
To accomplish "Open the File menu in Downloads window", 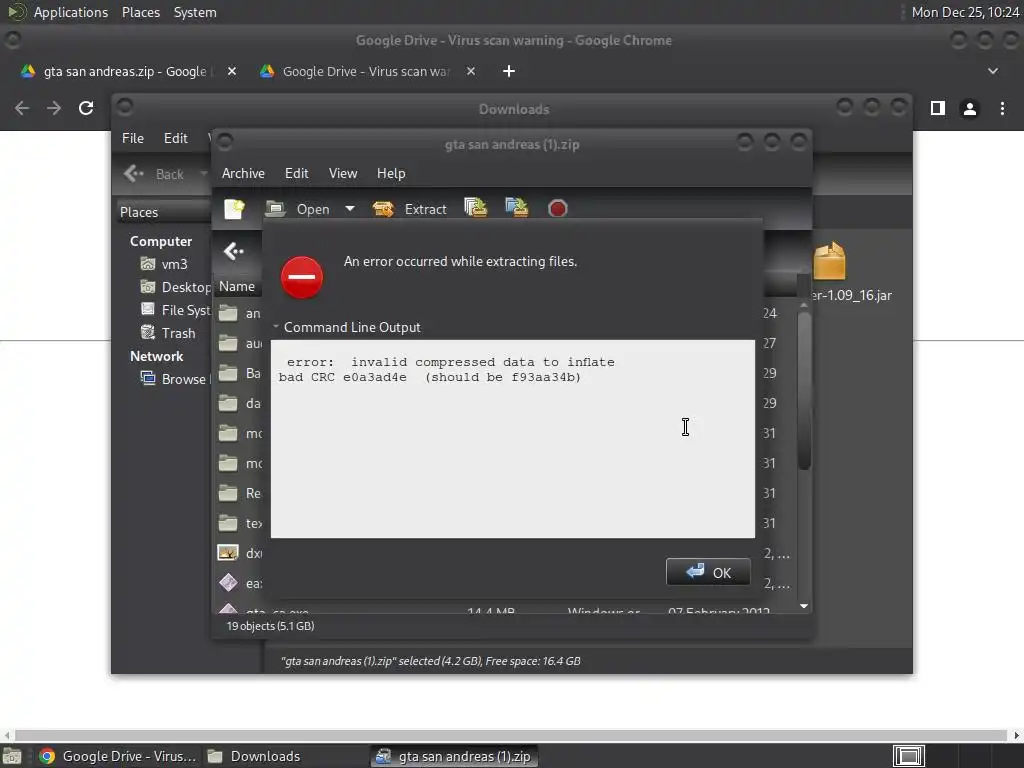I will pyautogui.click(x=133, y=138).
